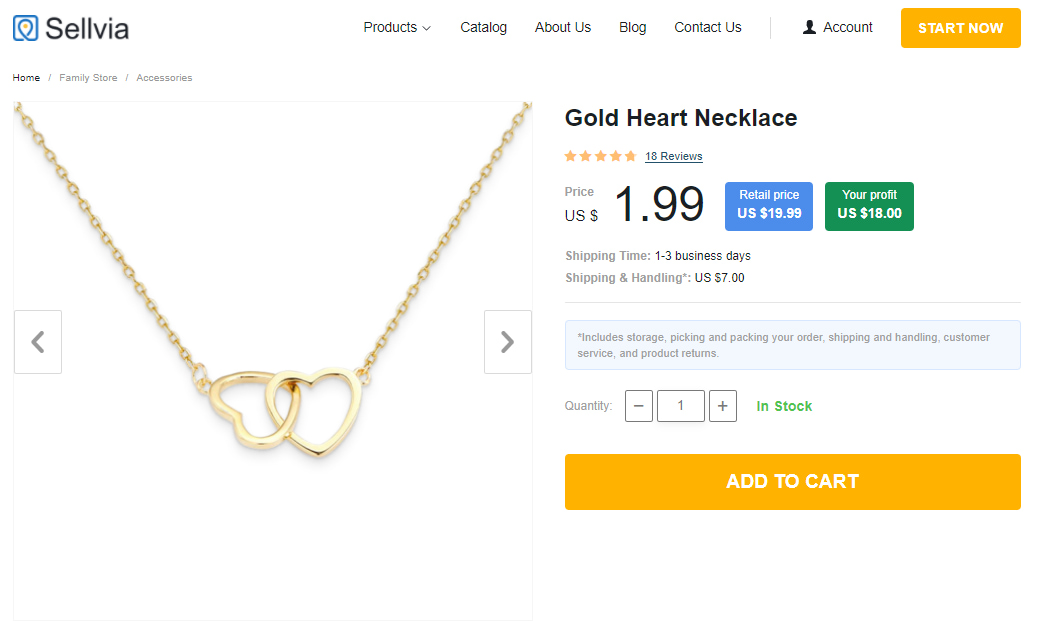
Task: Go to Home via breadcrumb
Action: [27, 78]
